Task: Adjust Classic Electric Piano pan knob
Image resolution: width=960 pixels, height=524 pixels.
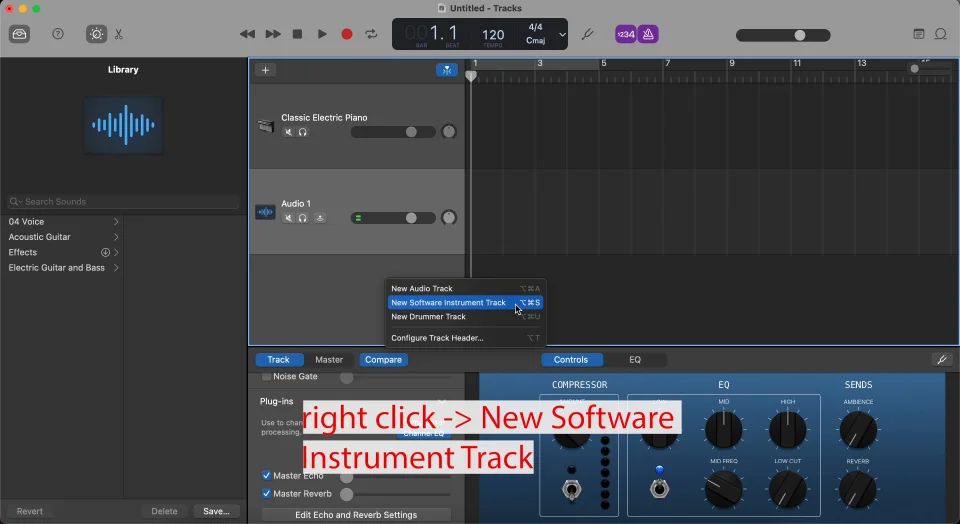Action: 449,132
